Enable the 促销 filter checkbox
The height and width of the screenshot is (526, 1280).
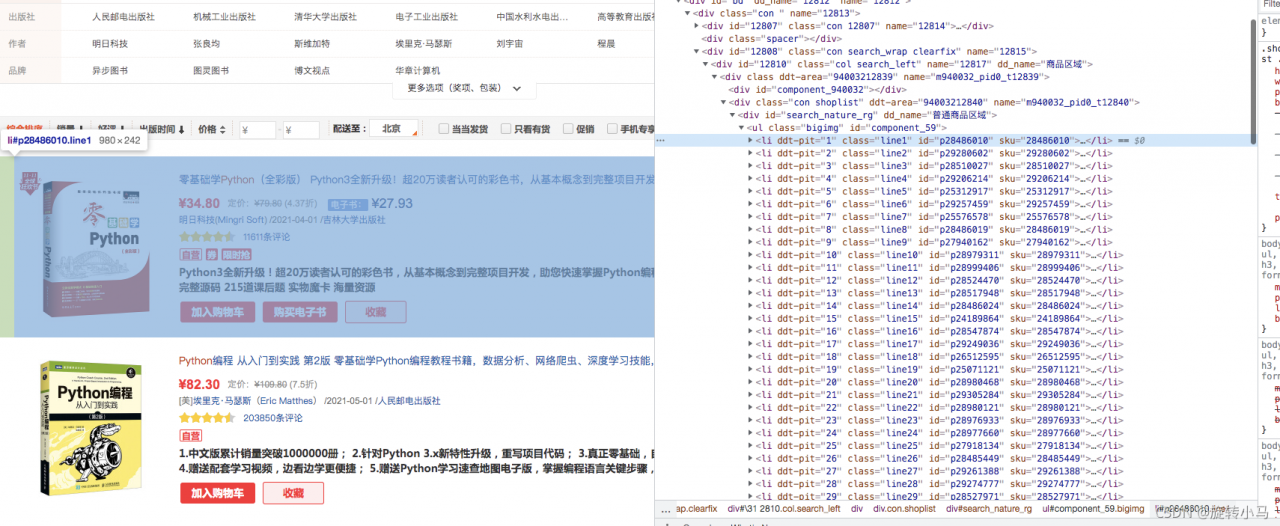[x=568, y=129]
